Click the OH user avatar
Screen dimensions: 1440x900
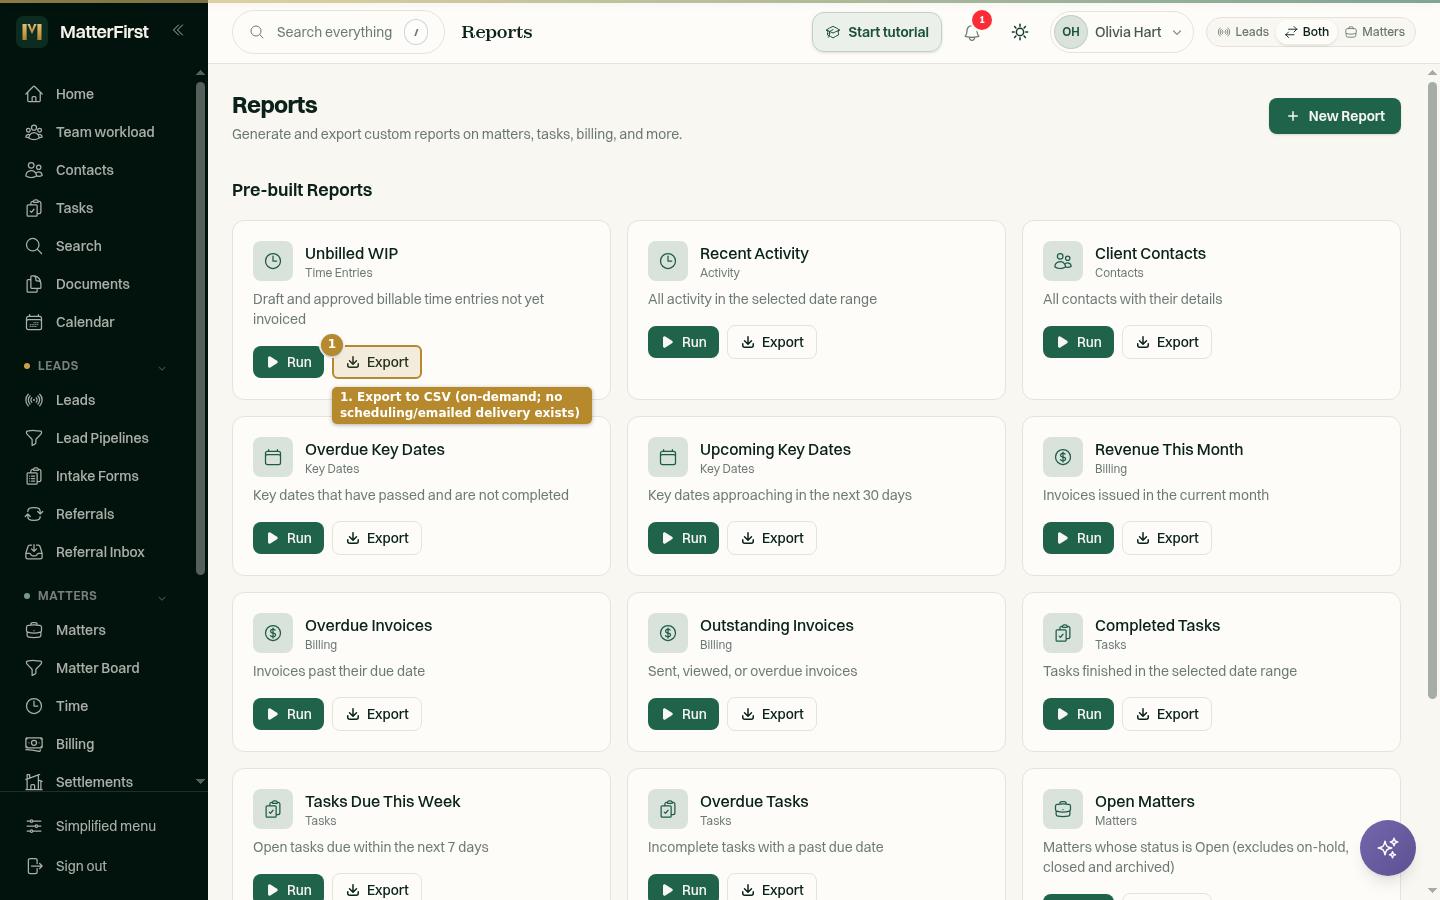[1071, 32]
